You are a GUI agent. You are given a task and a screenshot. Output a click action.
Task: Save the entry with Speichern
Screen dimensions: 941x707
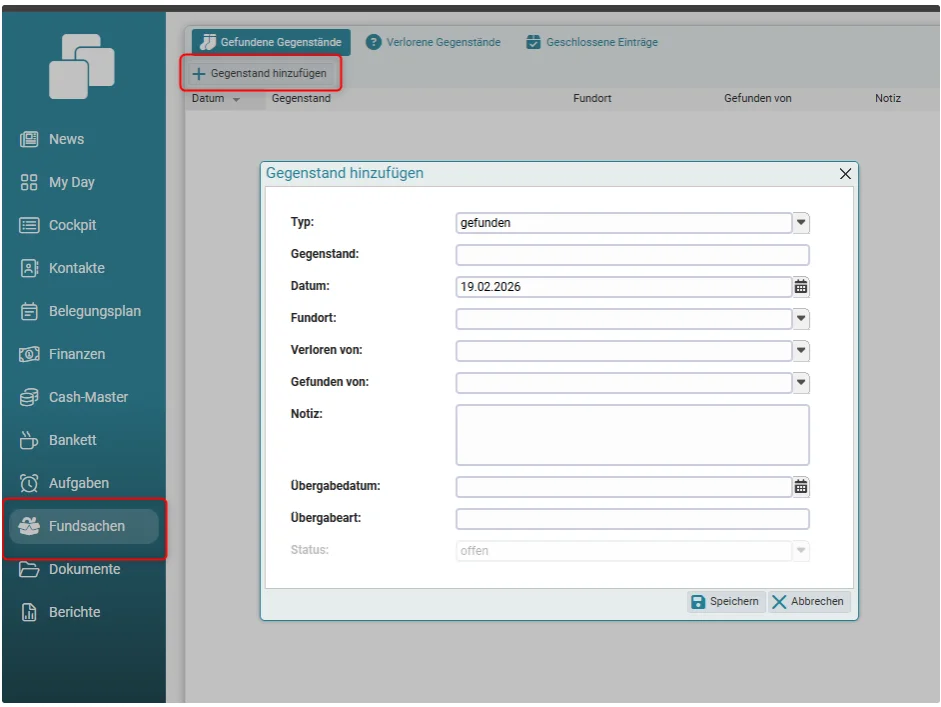coord(725,602)
